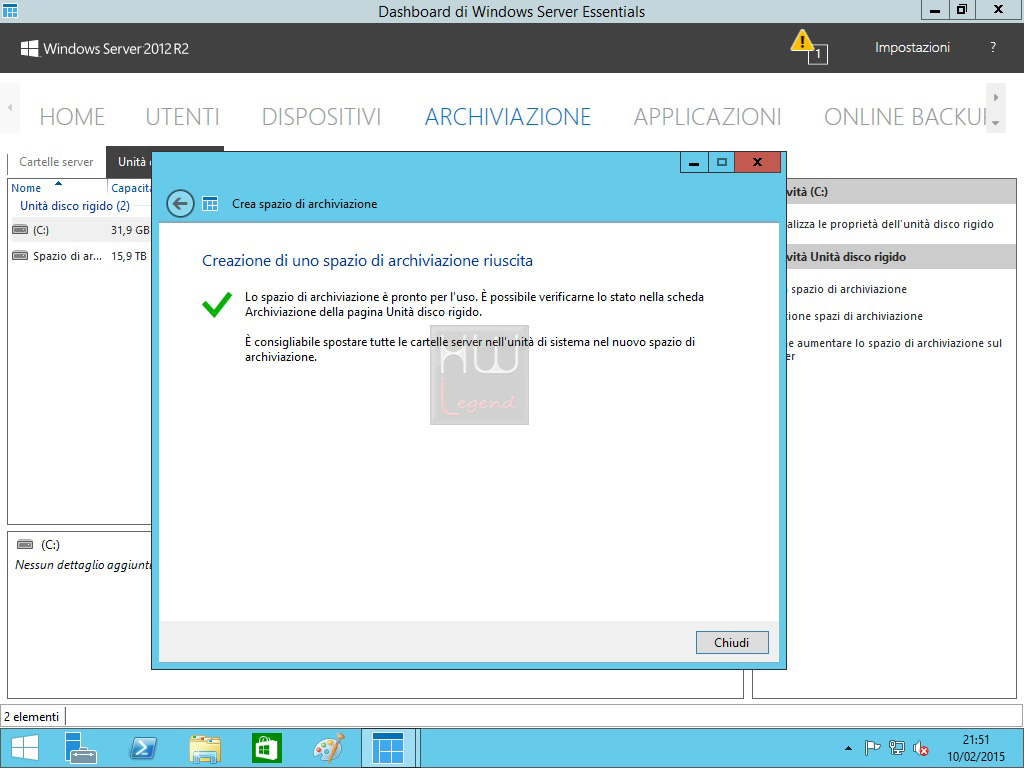This screenshot has height=768, width=1024.
Task: Close the wizard with the red X
Action: (x=758, y=163)
